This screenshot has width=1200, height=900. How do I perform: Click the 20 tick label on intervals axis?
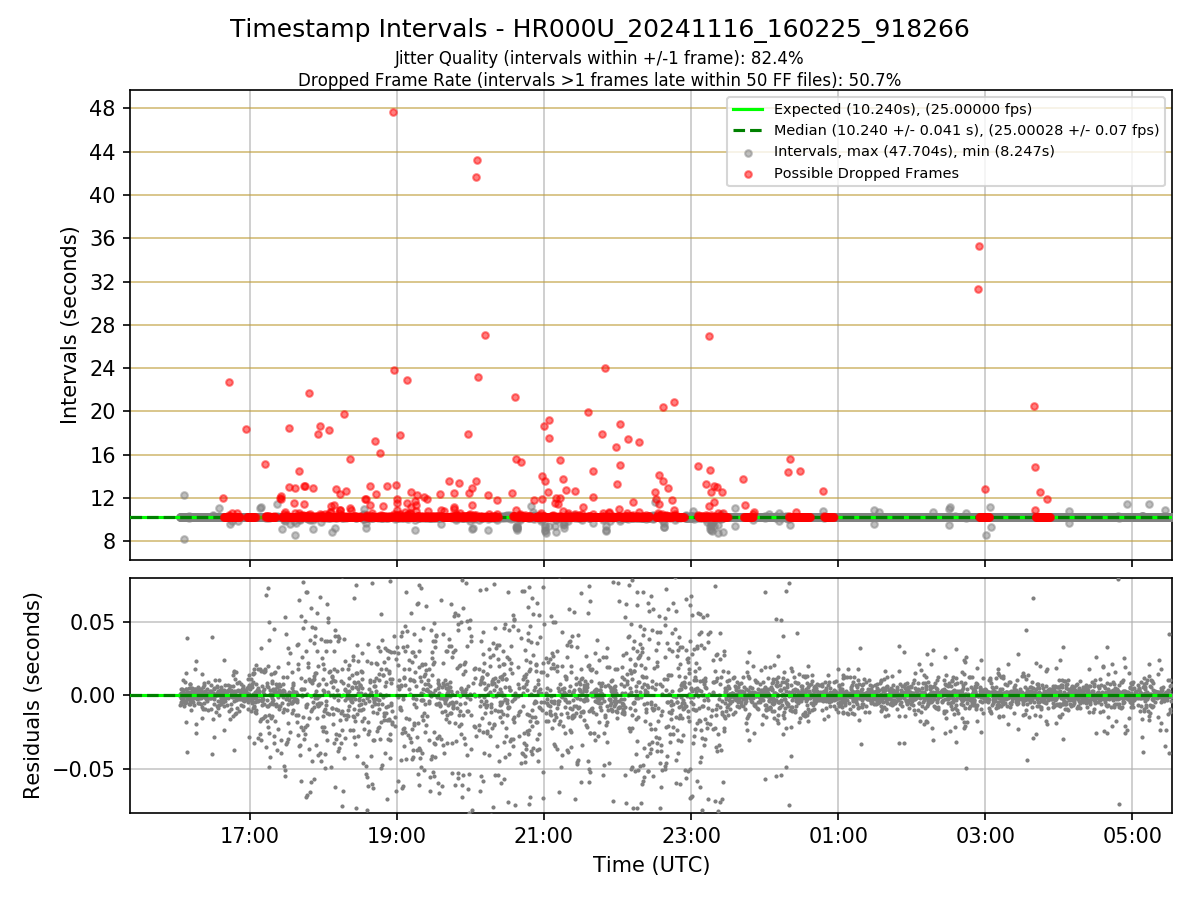(103, 411)
